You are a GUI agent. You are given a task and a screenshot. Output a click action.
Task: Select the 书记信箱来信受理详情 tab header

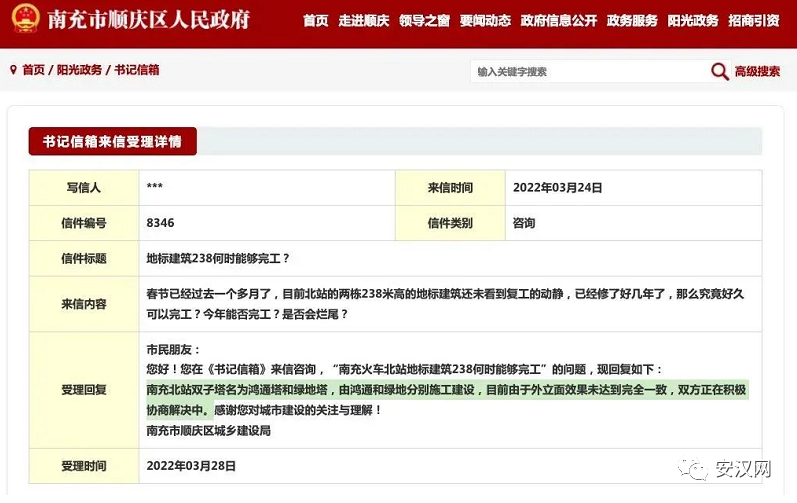(112, 141)
